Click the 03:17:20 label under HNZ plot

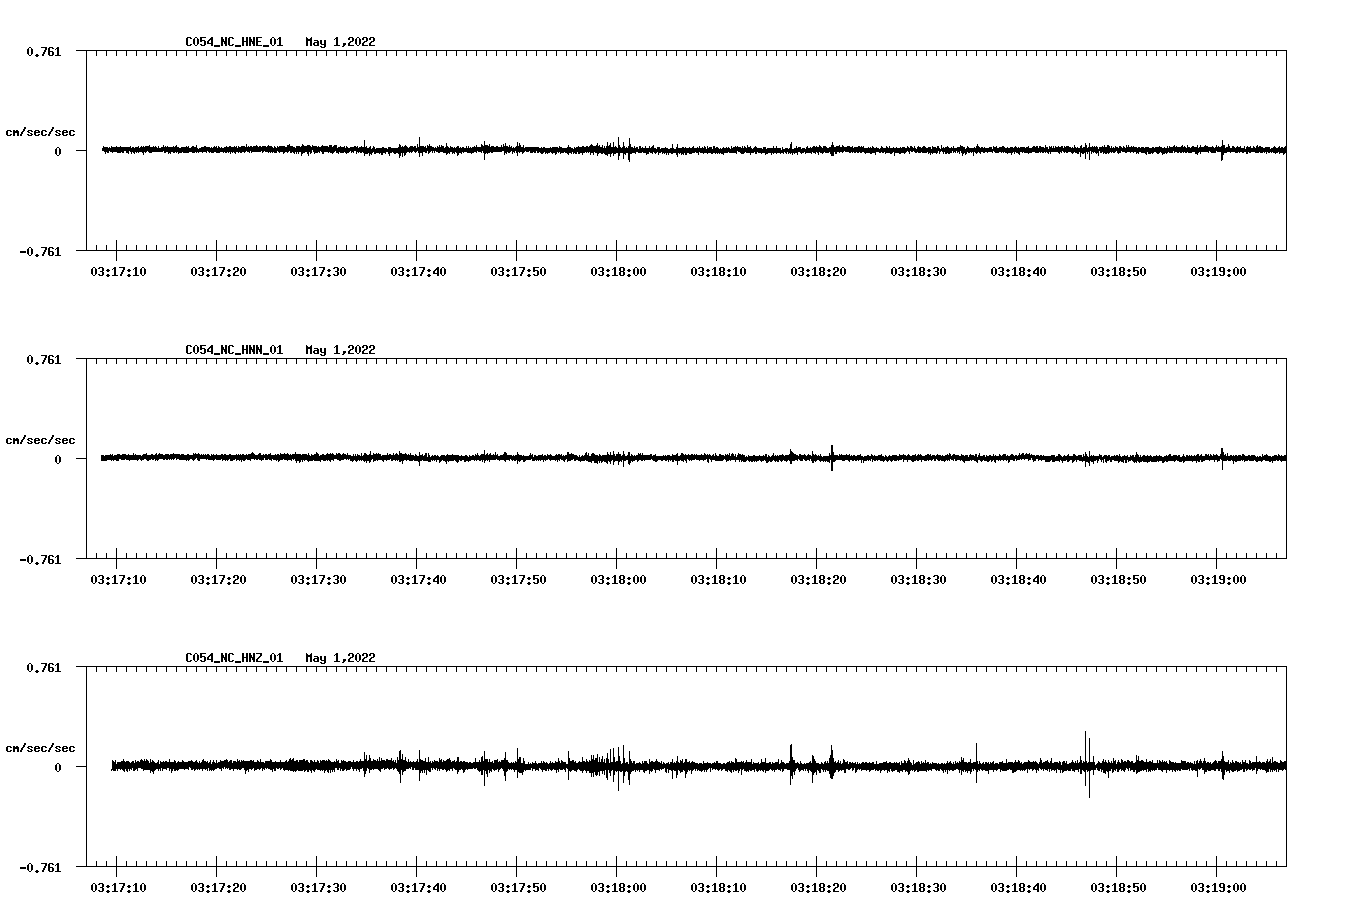(x=218, y=888)
